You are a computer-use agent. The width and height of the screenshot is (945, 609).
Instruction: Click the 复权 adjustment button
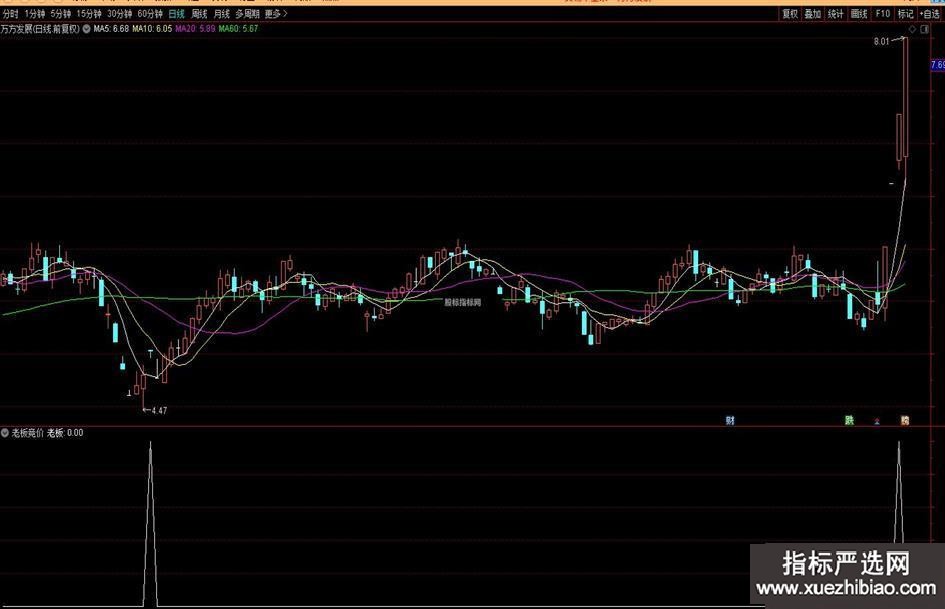point(790,13)
